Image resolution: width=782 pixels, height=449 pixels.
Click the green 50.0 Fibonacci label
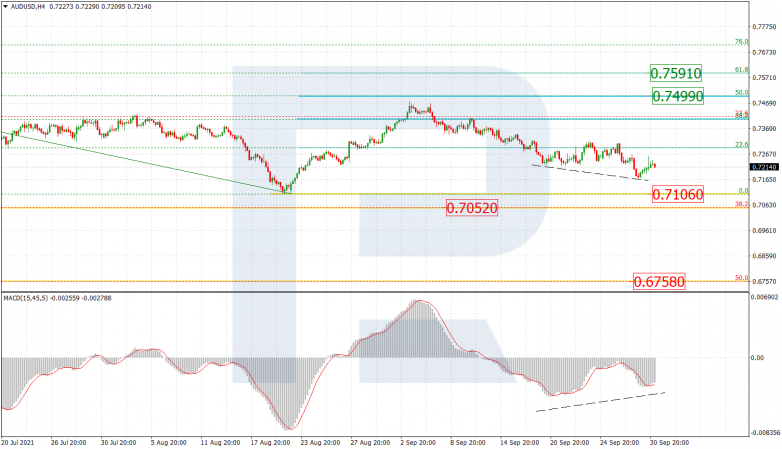741,93
